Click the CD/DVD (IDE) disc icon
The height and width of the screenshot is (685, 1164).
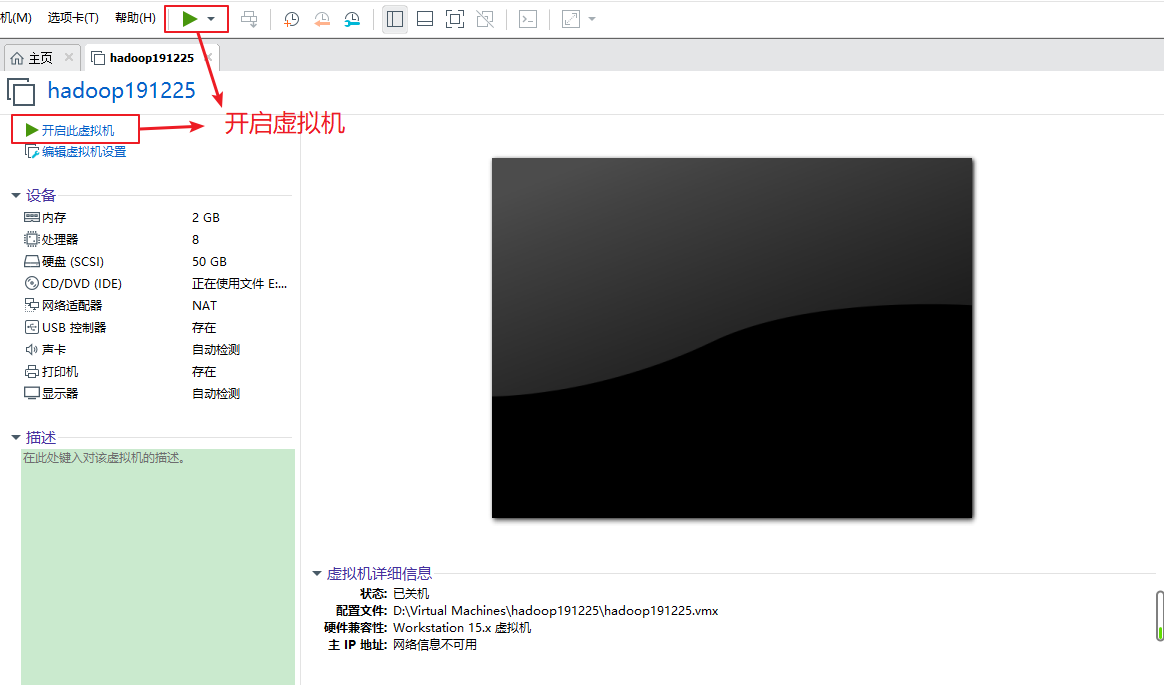(31, 283)
